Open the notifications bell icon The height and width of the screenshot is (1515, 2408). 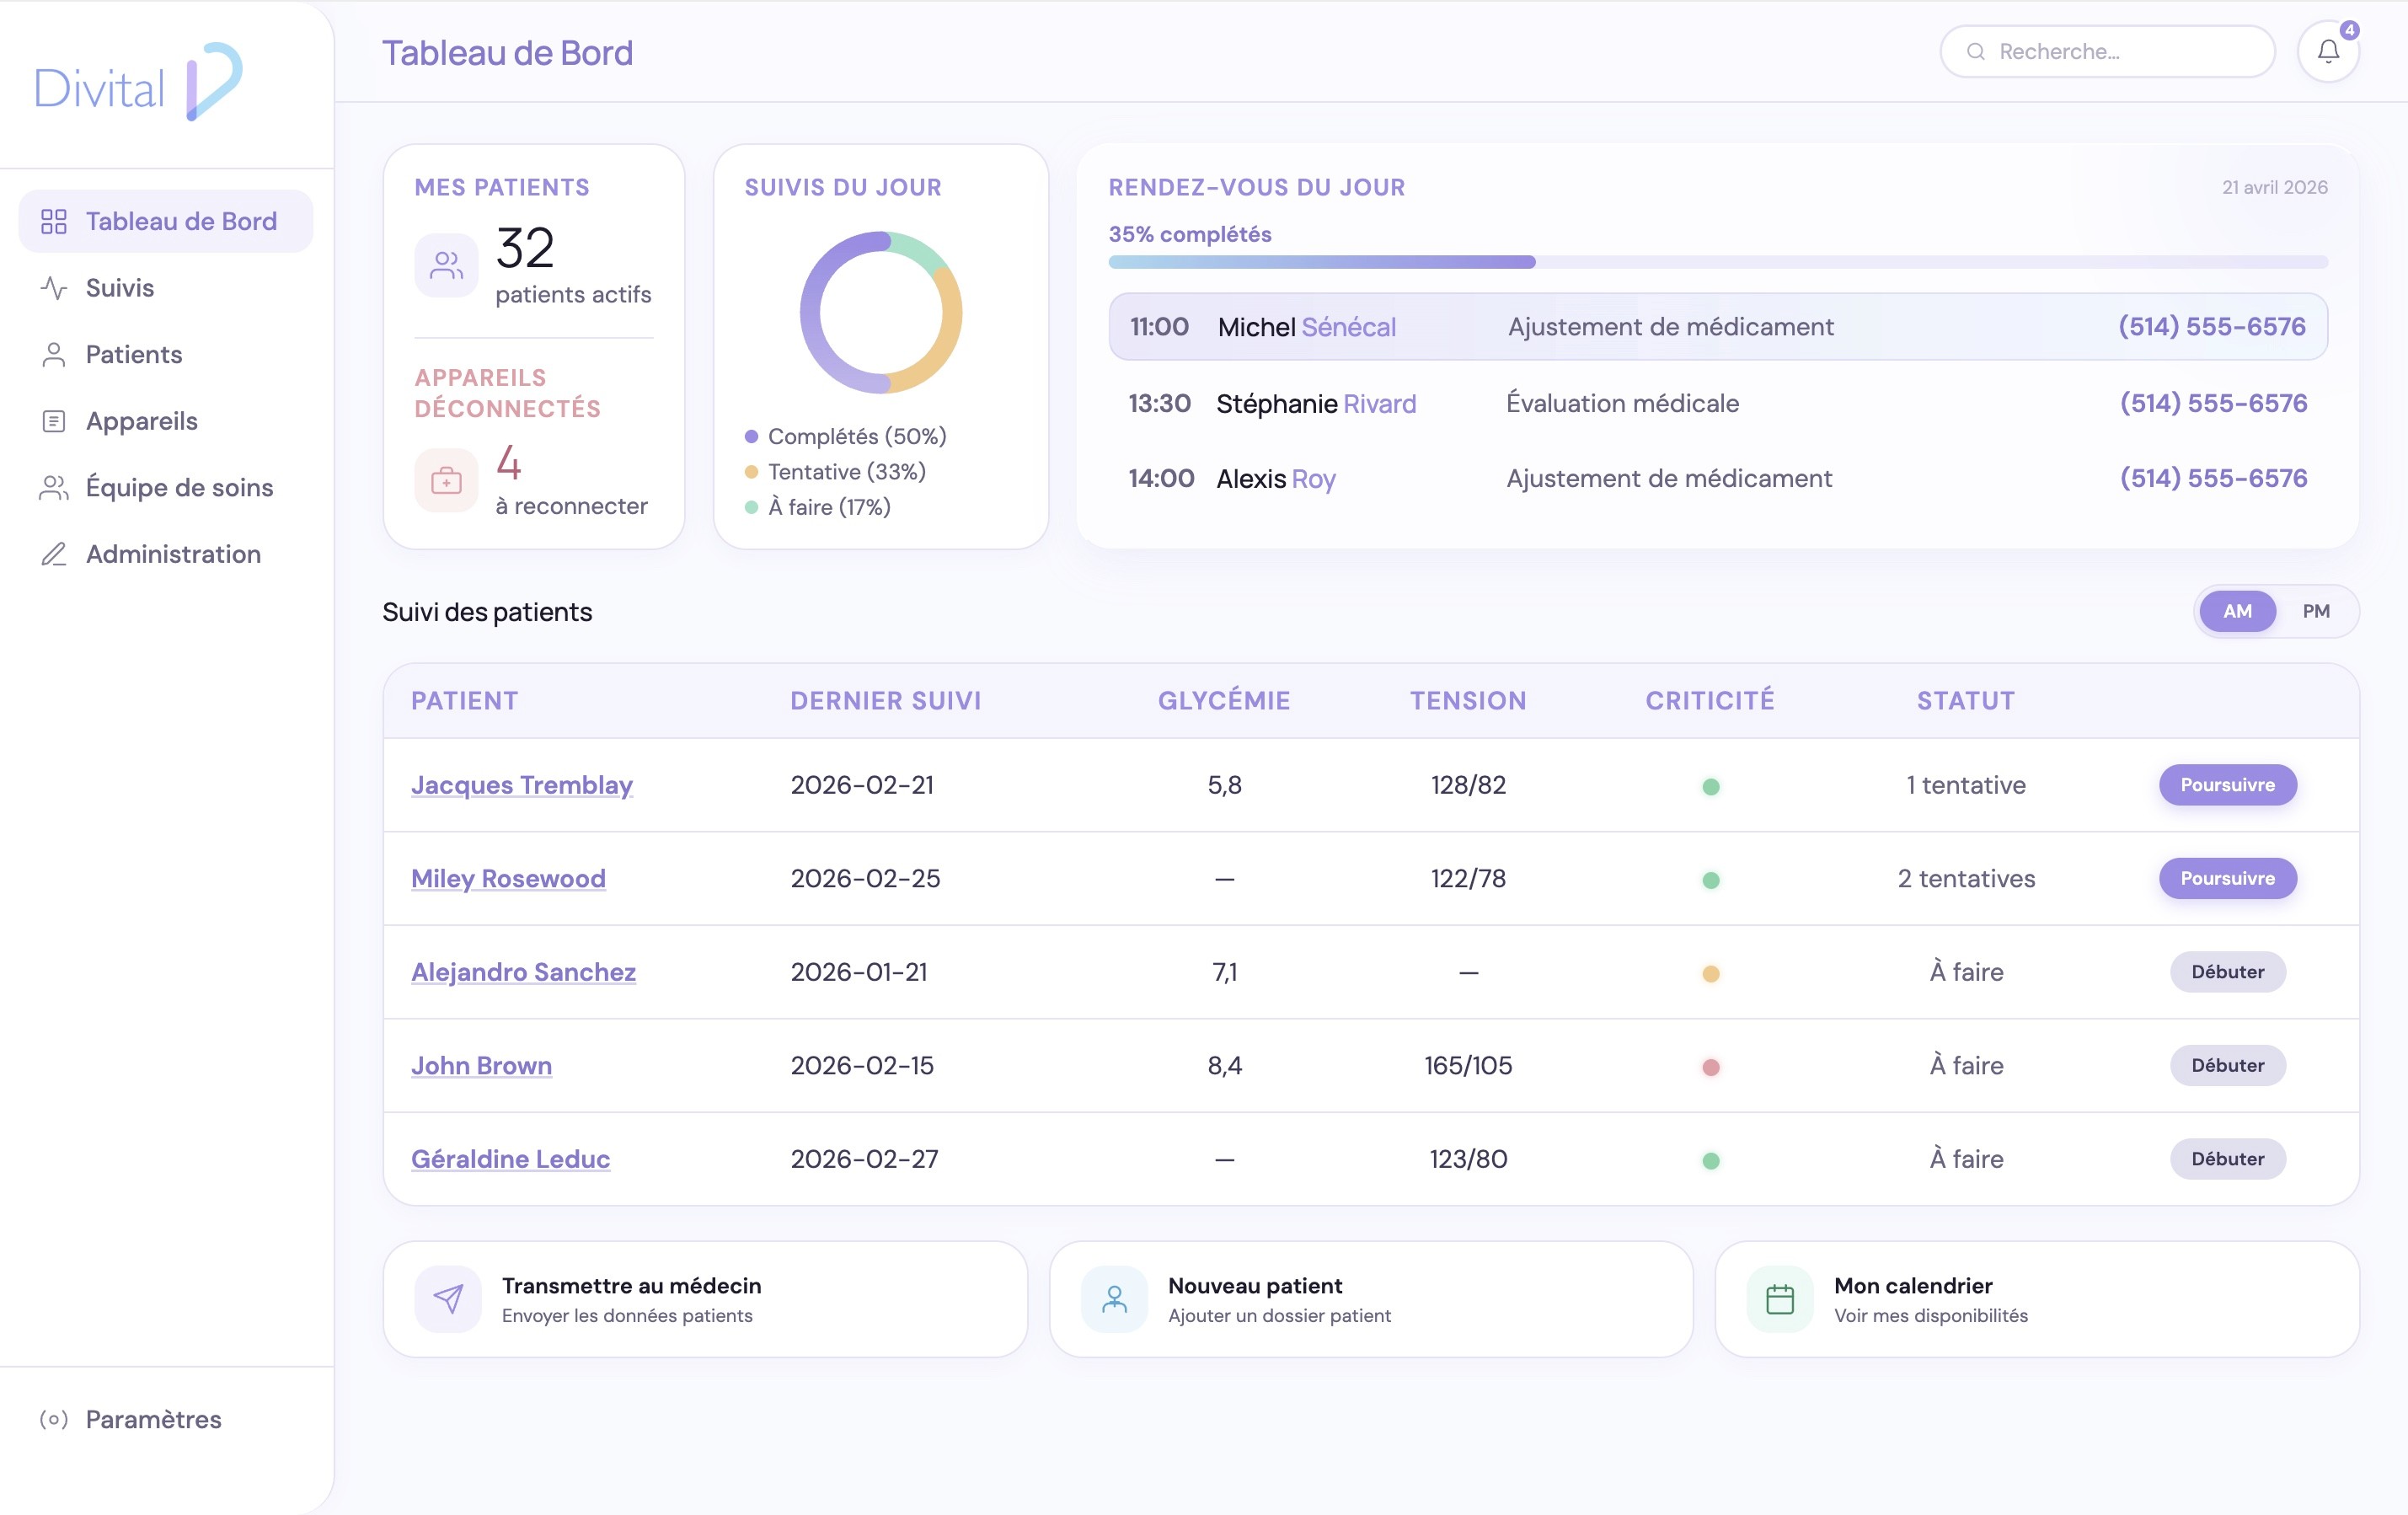tap(2327, 51)
